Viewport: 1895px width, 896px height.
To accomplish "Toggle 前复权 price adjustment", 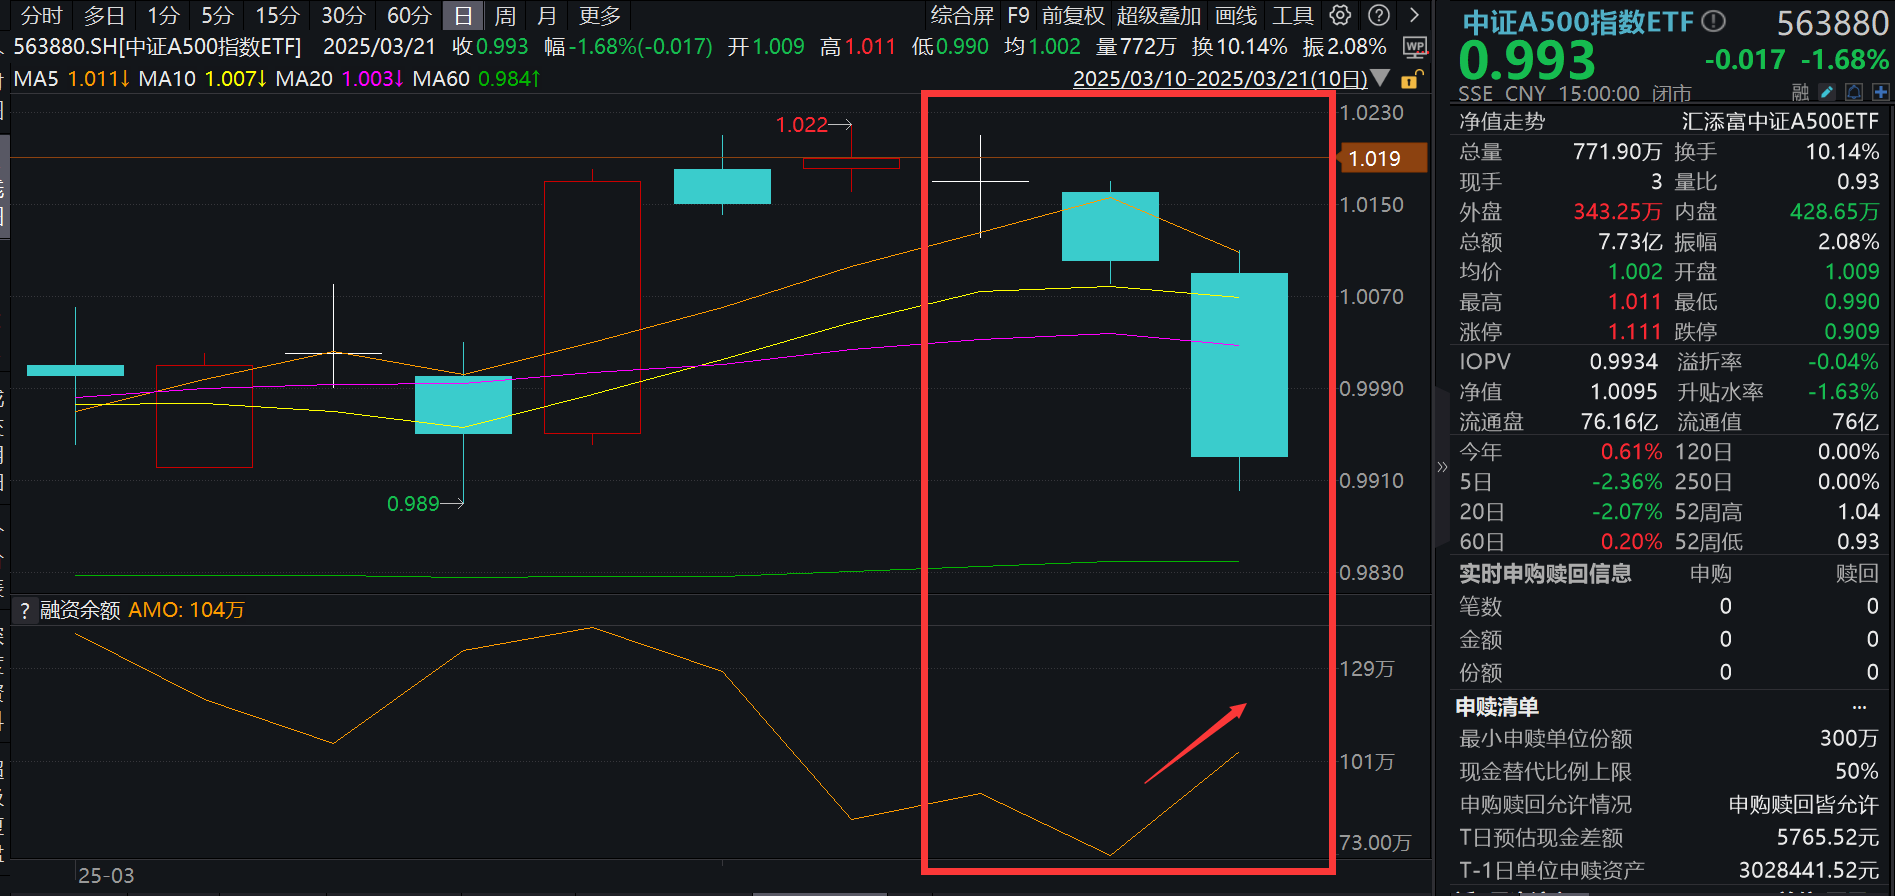I will pos(1073,16).
